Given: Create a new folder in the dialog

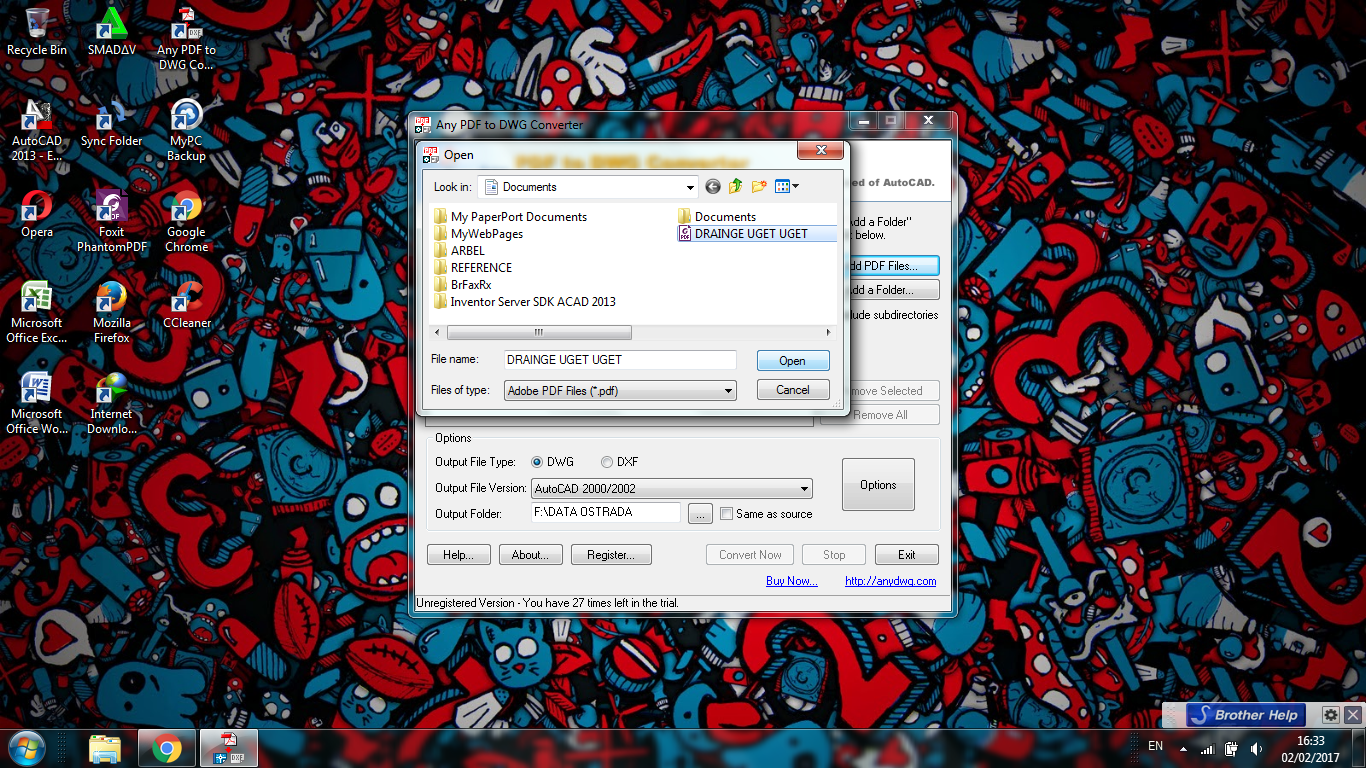Looking at the screenshot, I should pos(758,186).
